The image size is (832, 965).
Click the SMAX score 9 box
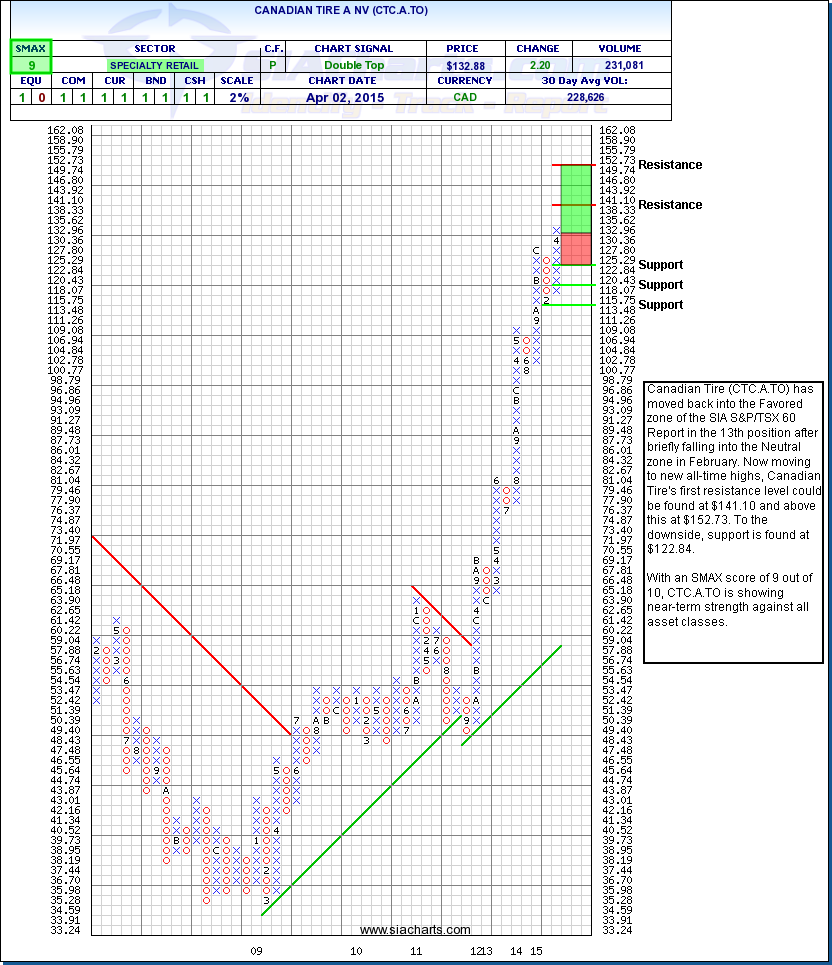pos(31,65)
